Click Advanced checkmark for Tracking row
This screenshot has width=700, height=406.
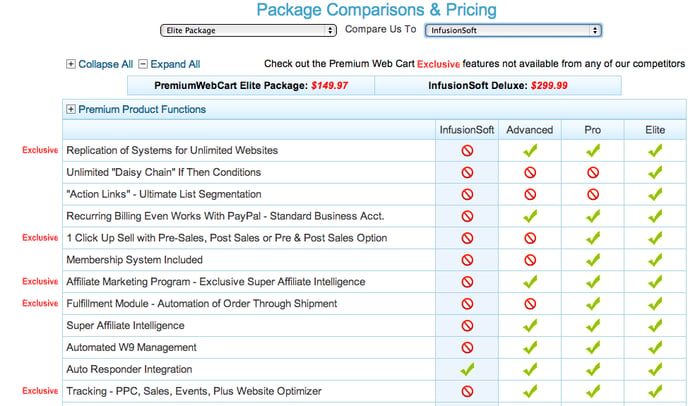point(530,391)
